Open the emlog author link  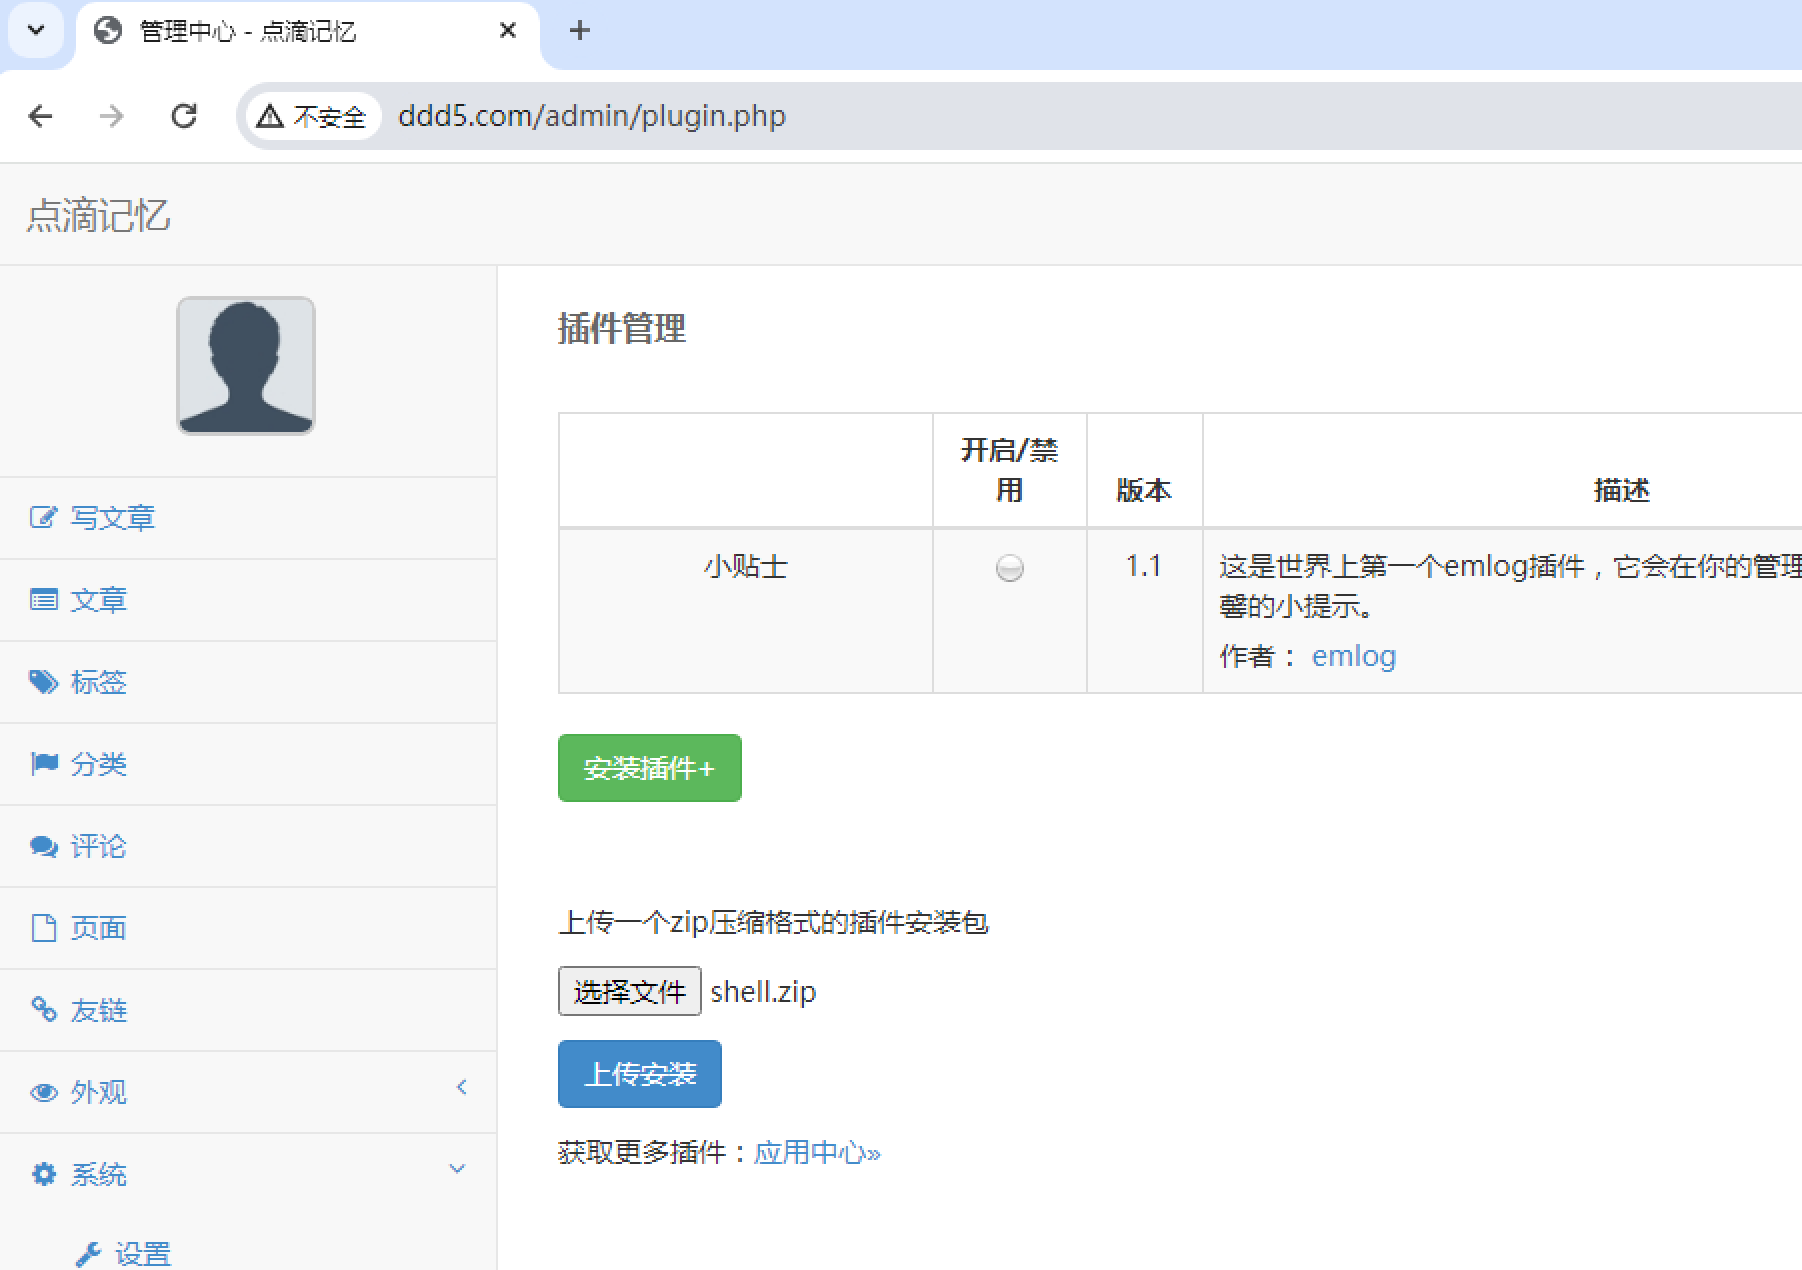tap(1353, 656)
